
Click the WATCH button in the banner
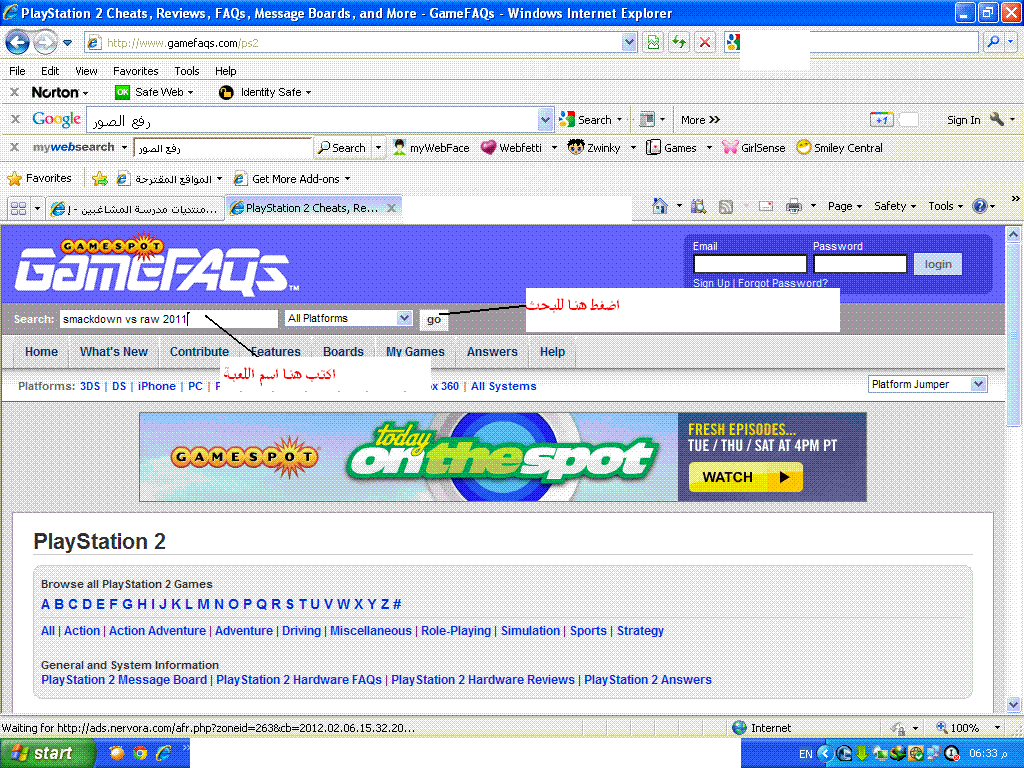coord(746,477)
